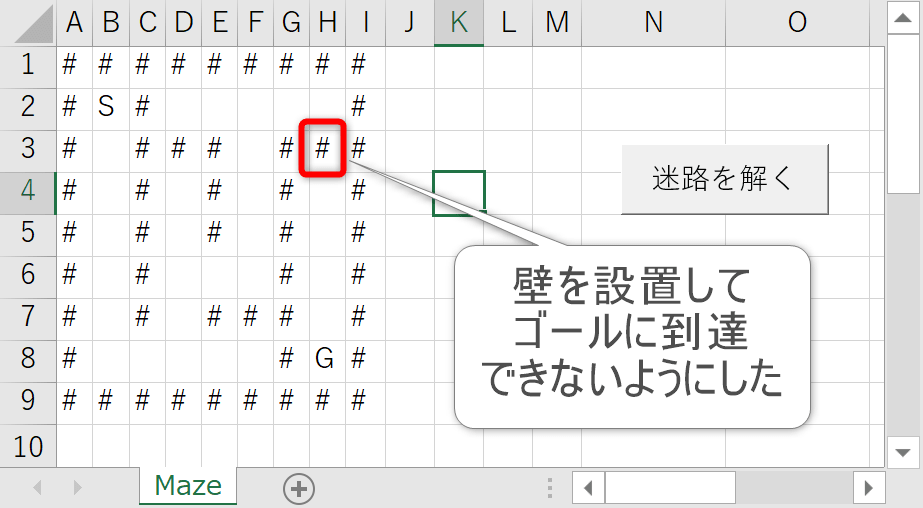Image resolution: width=923 pixels, height=508 pixels.
Task: Click horizontal scrollbar left arrow
Action: [x=588, y=488]
